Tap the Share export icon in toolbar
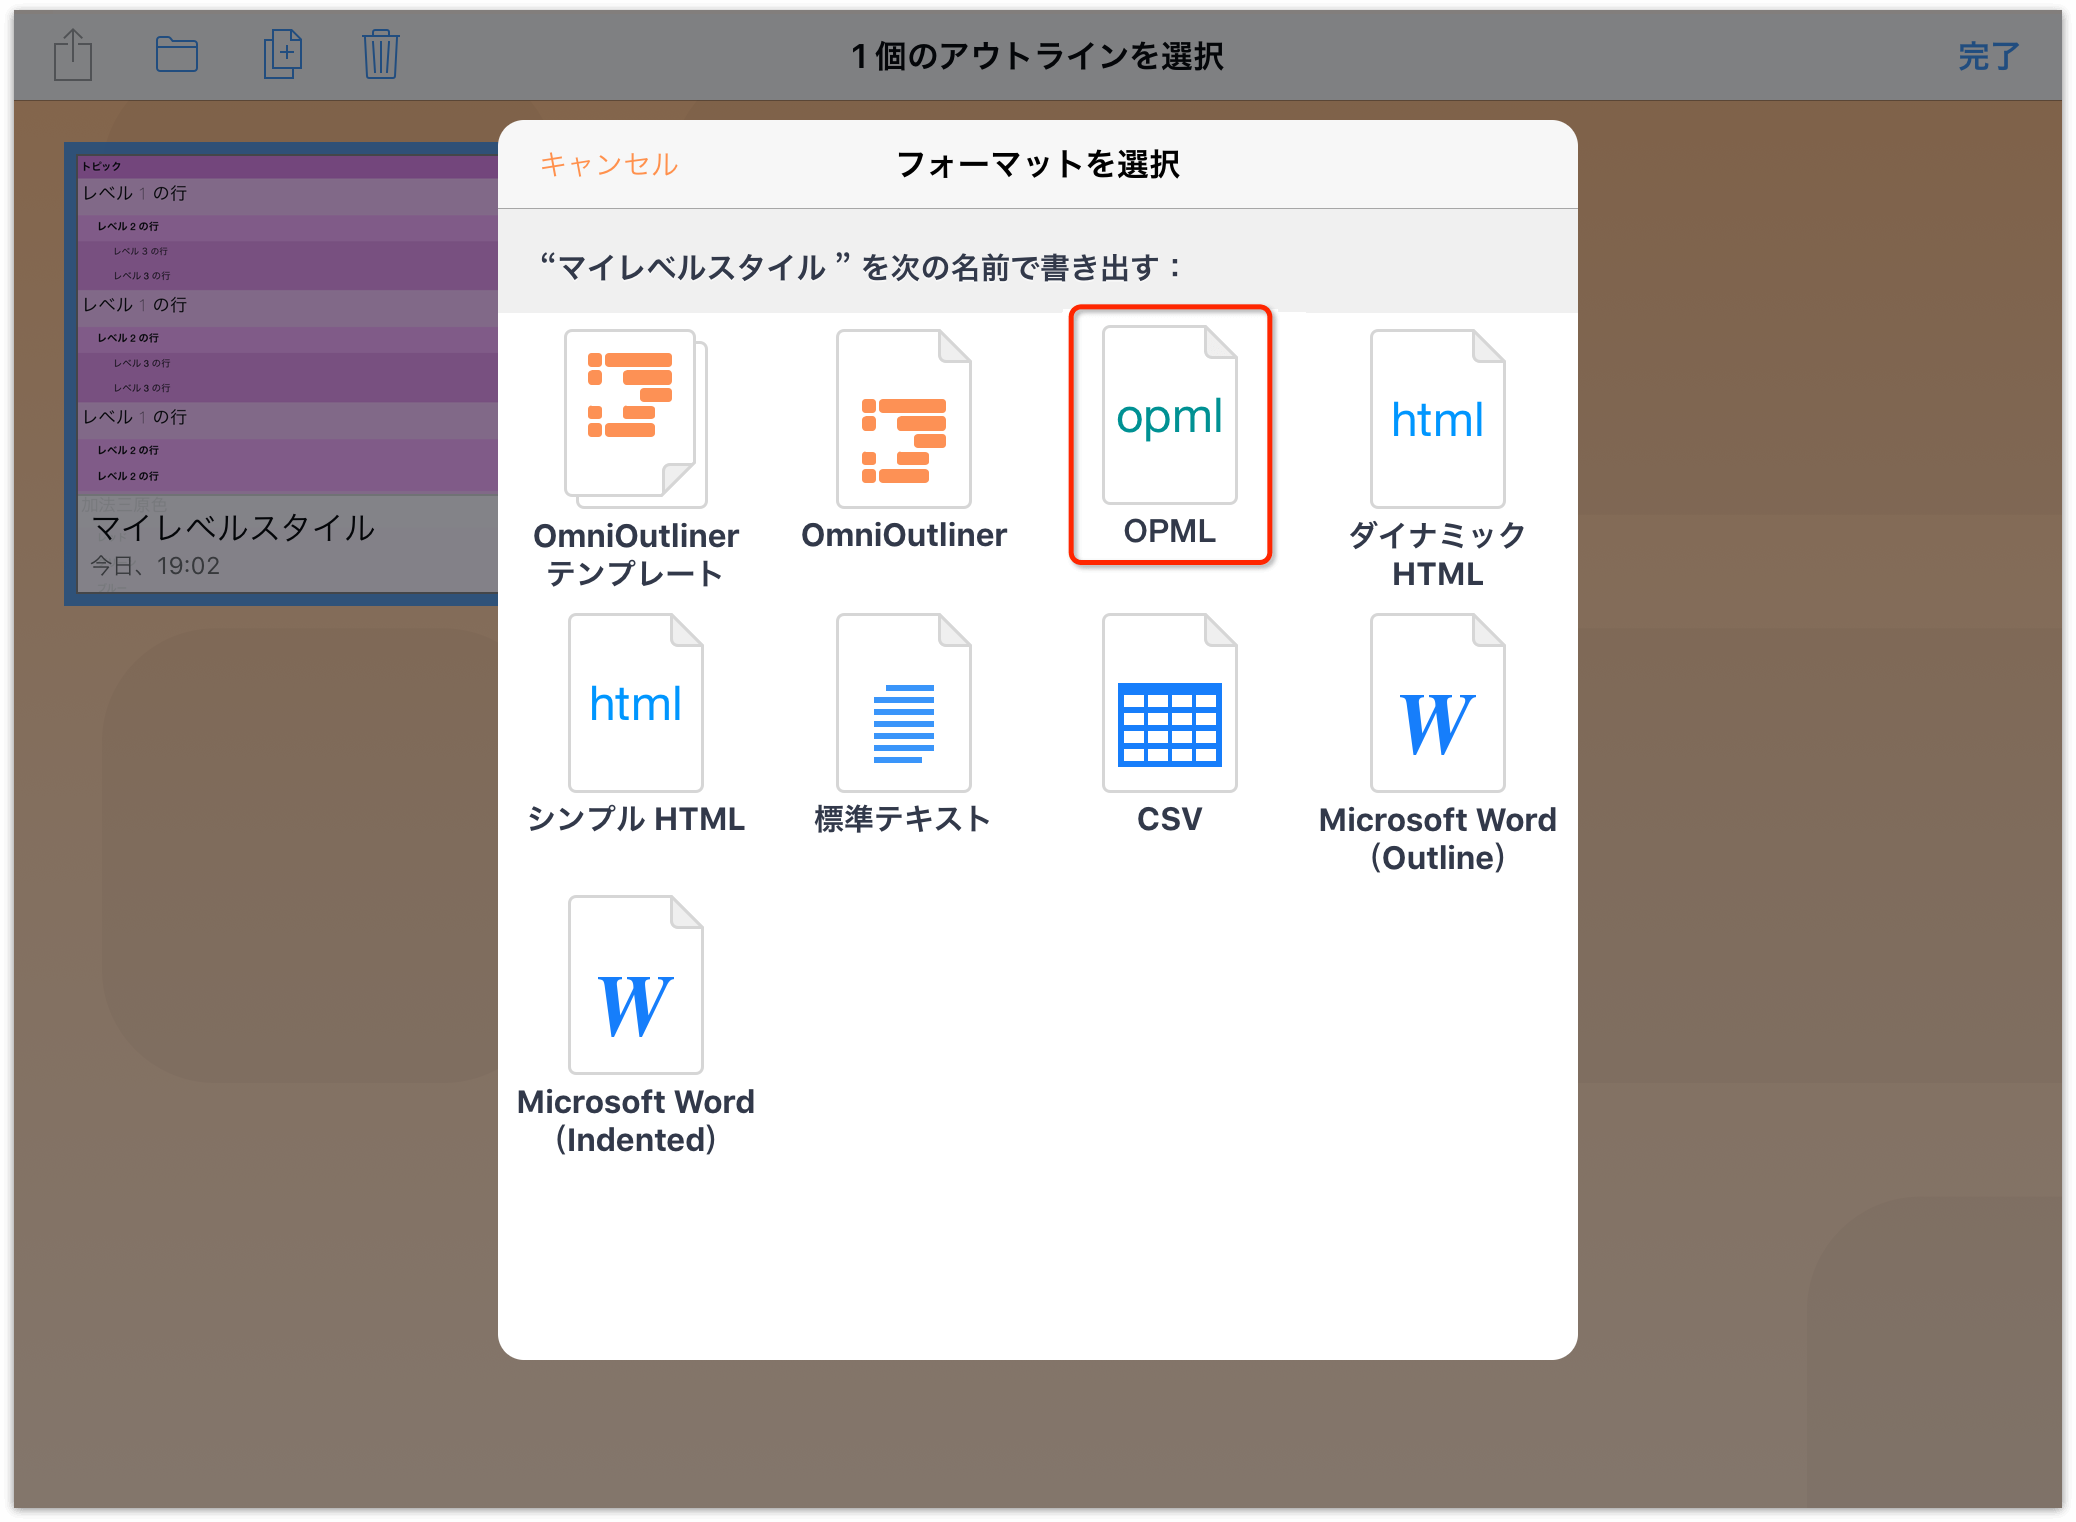This screenshot has width=2076, height=1522. pos(73,55)
